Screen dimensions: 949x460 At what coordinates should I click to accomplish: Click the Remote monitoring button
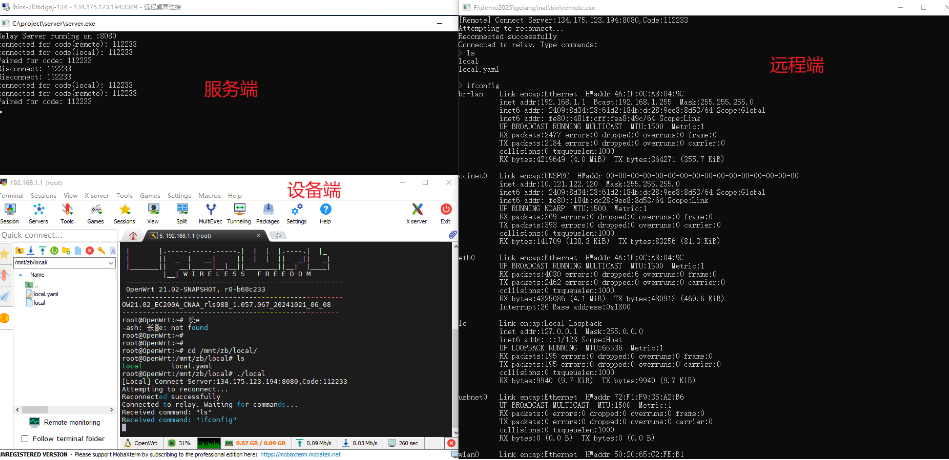(x=64, y=422)
